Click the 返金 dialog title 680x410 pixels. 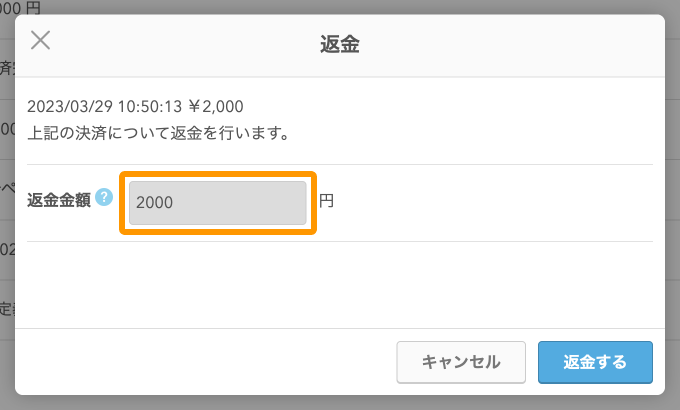point(339,44)
